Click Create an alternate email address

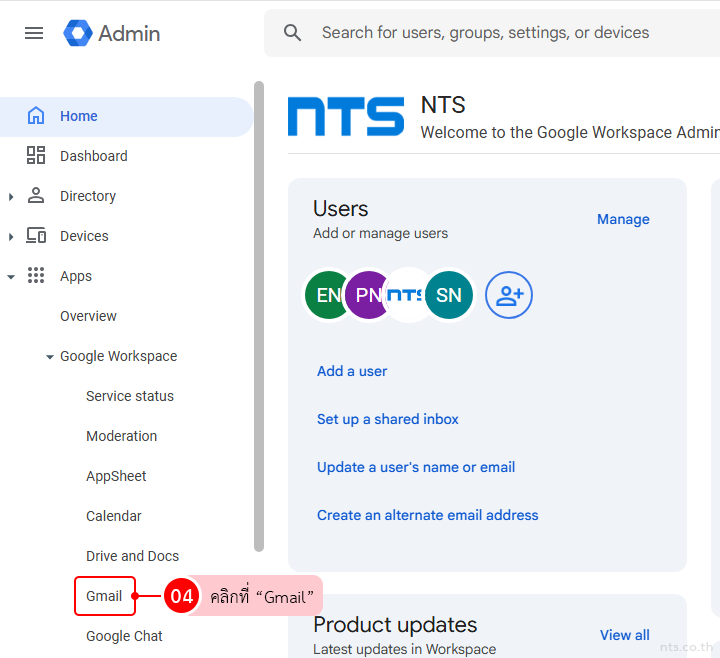(x=428, y=515)
